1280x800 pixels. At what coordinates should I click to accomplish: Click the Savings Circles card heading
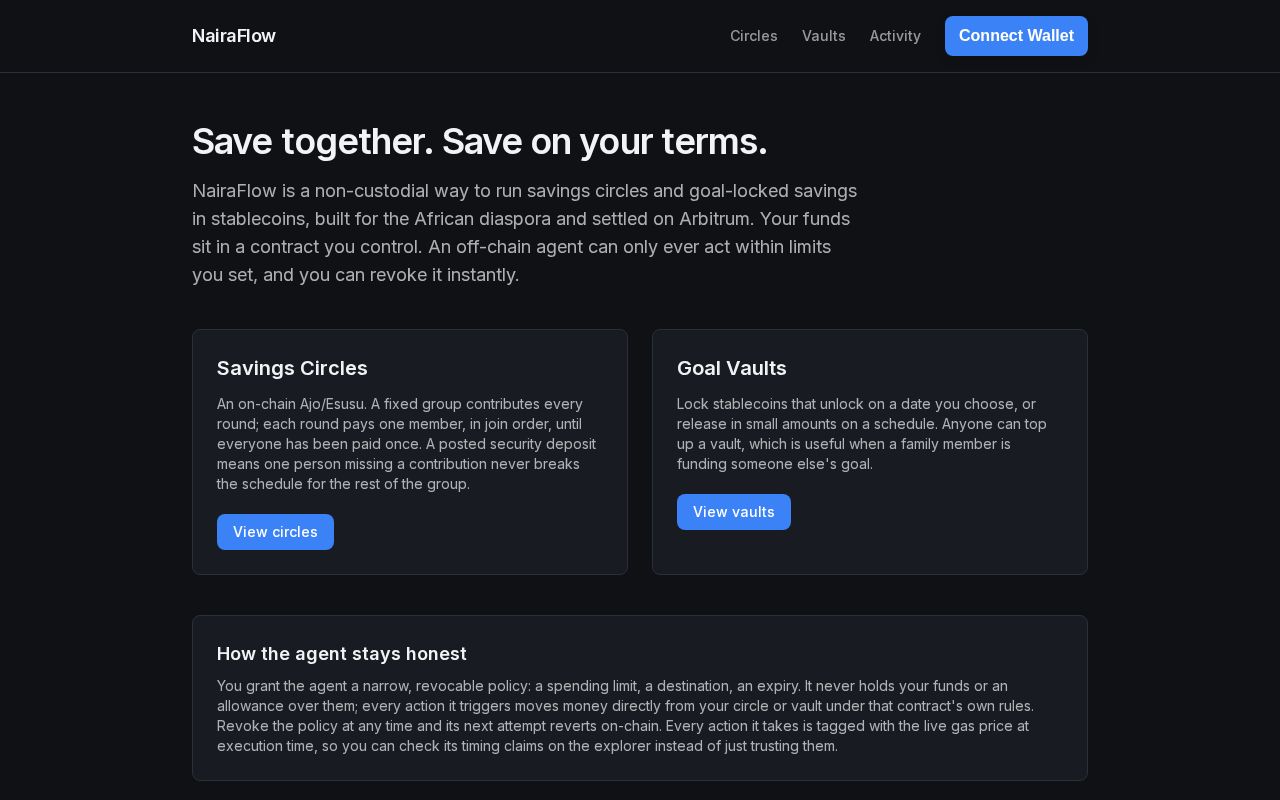[x=292, y=368]
